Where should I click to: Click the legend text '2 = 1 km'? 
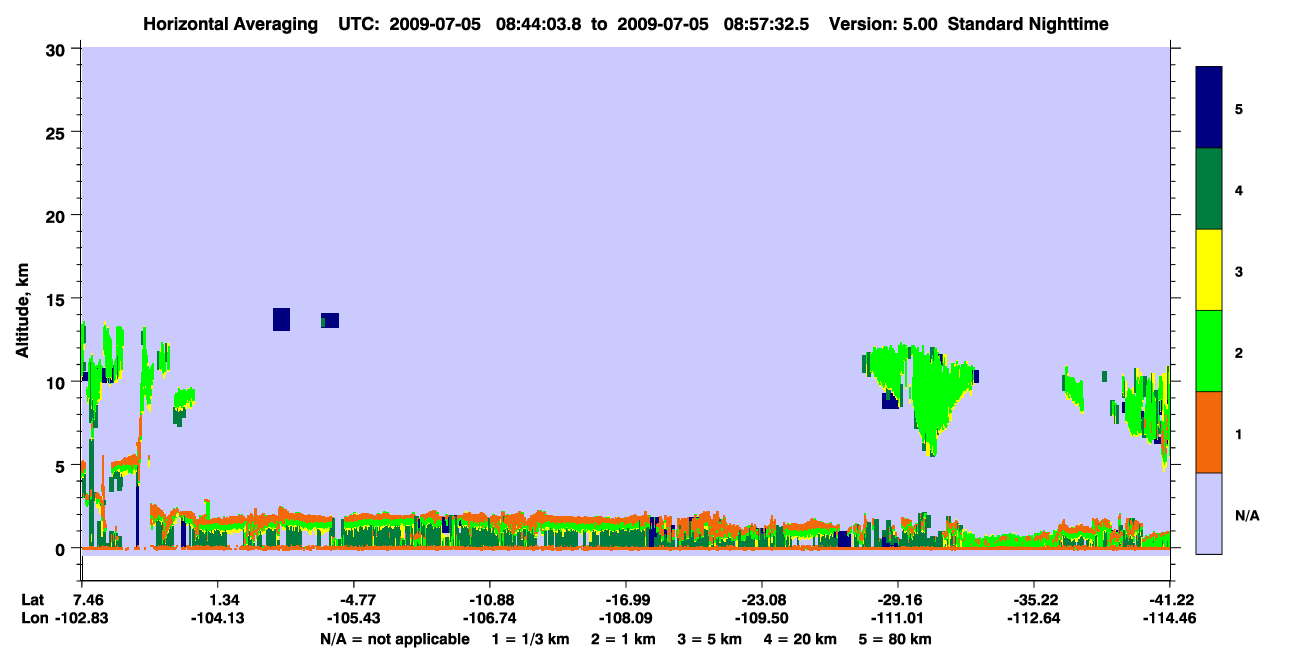[623, 639]
